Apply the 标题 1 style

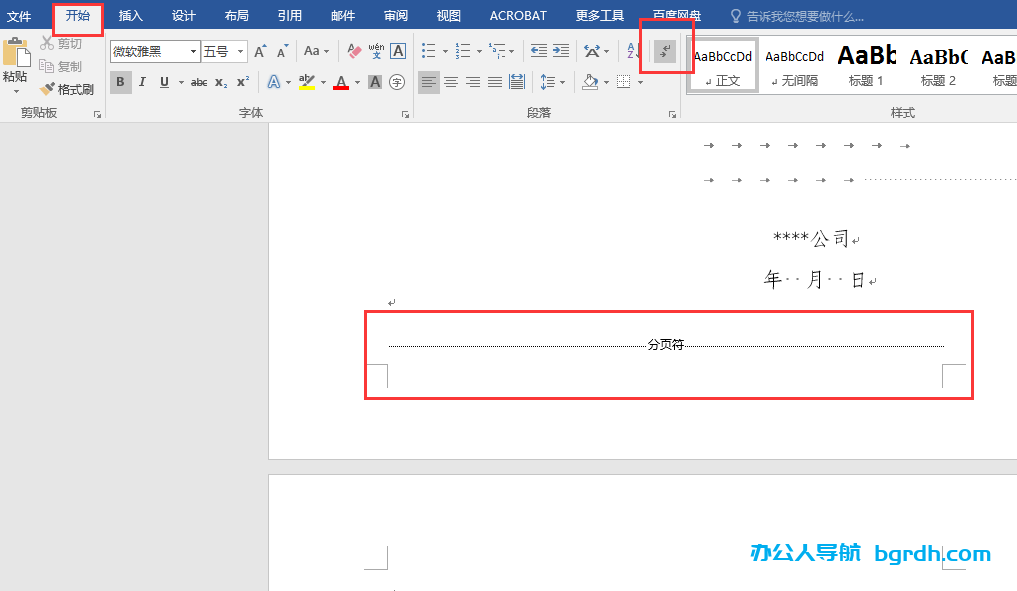click(866, 63)
